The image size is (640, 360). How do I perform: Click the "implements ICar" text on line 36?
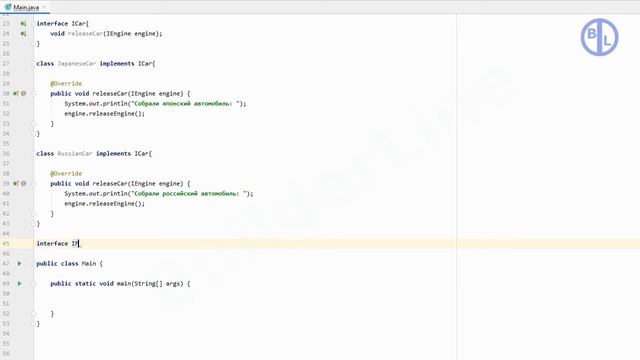[x=122, y=154]
